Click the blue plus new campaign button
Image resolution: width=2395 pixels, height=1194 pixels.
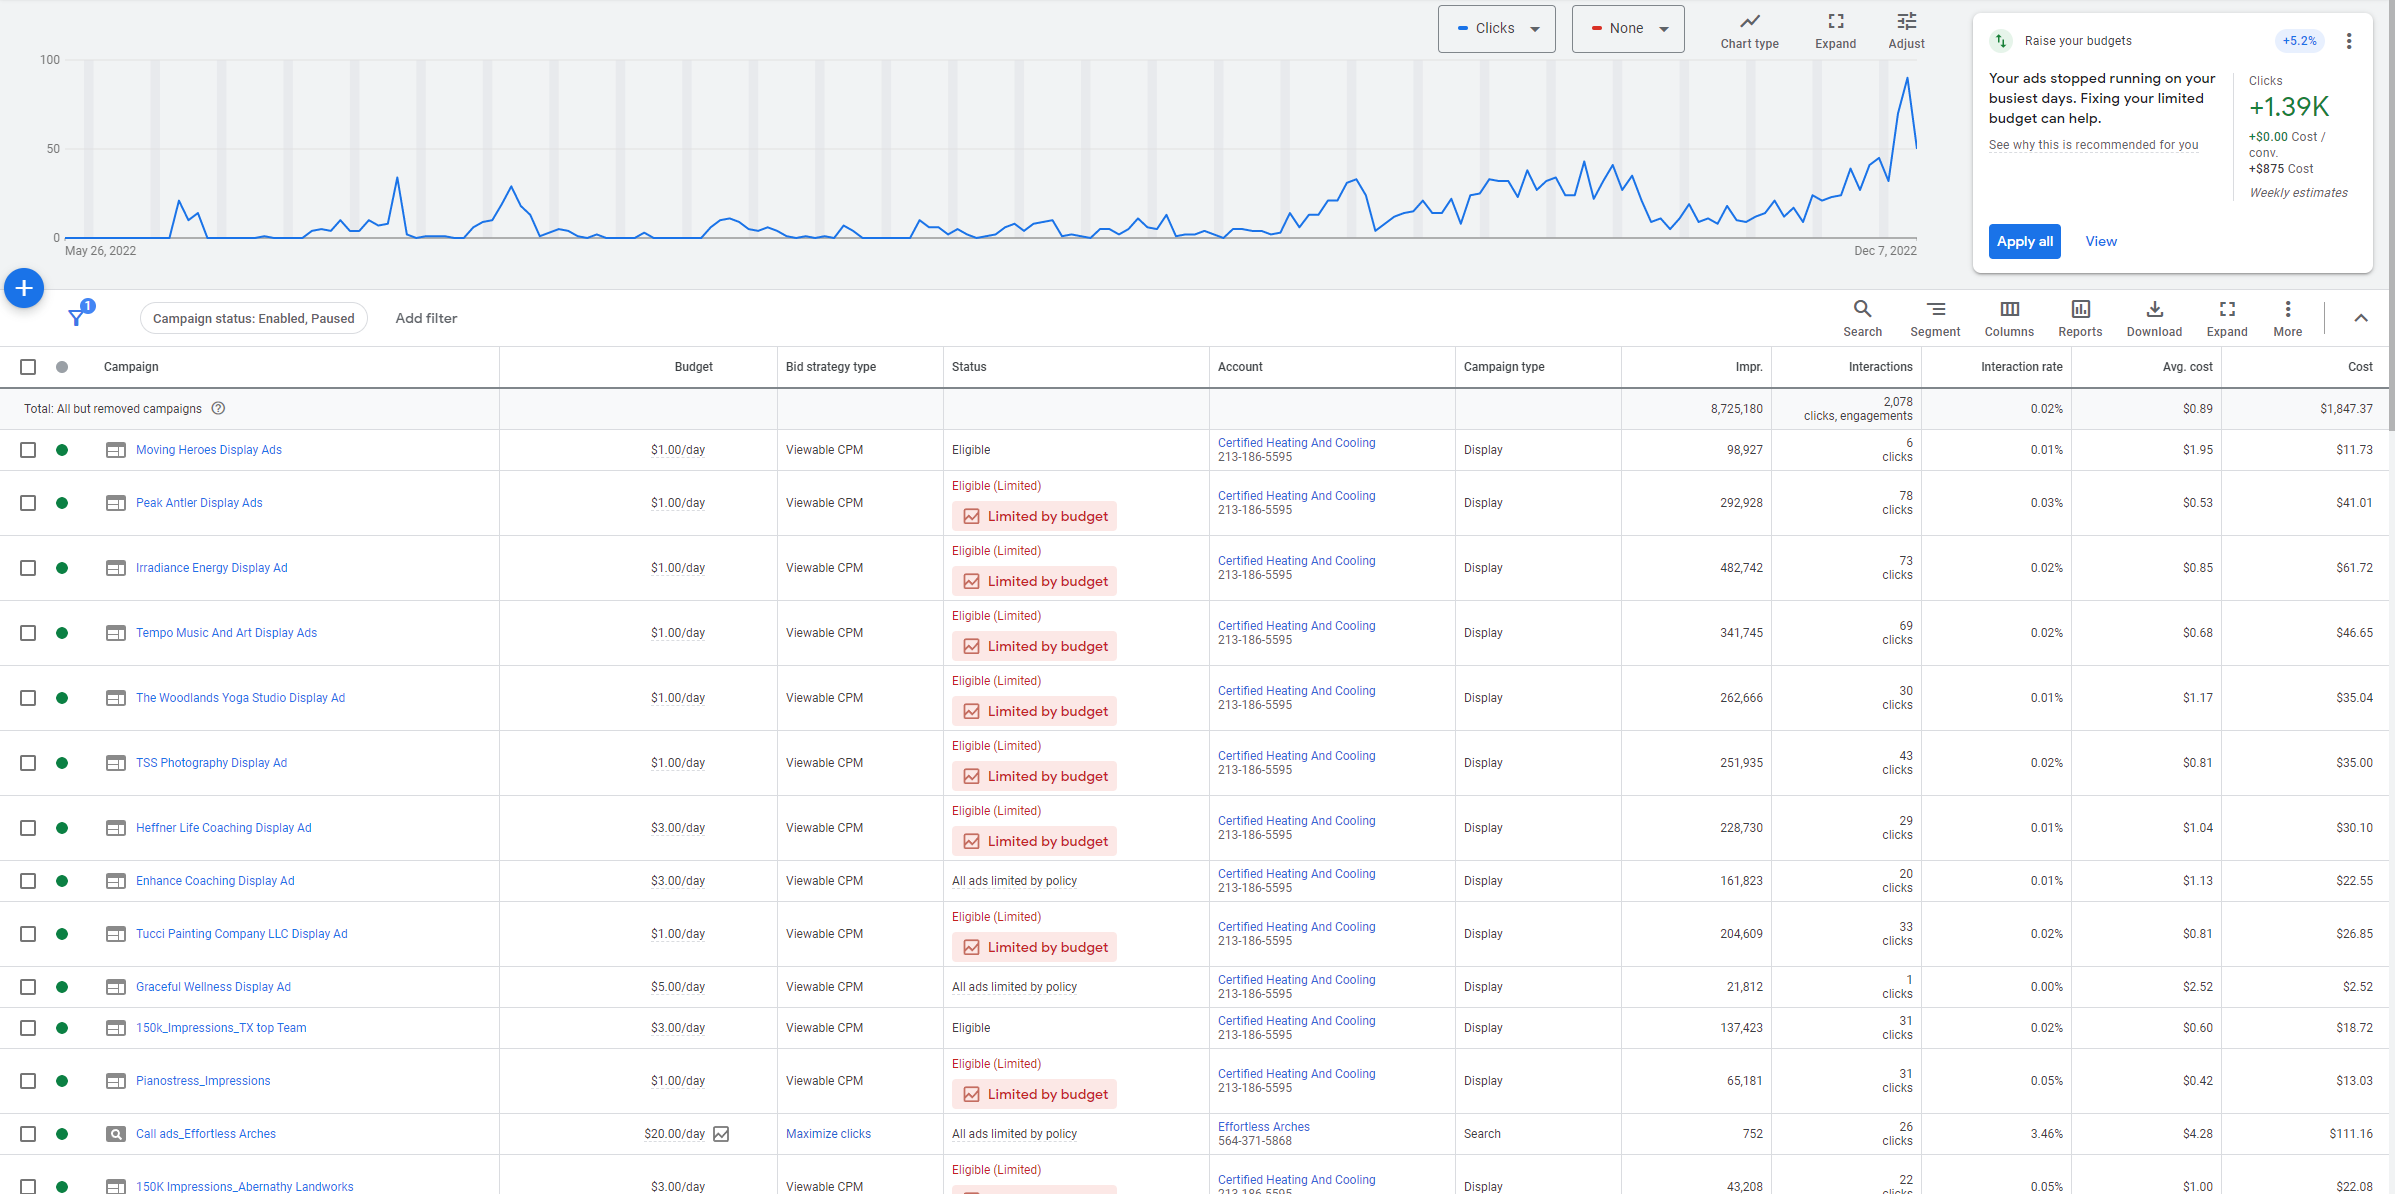(x=24, y=288)
